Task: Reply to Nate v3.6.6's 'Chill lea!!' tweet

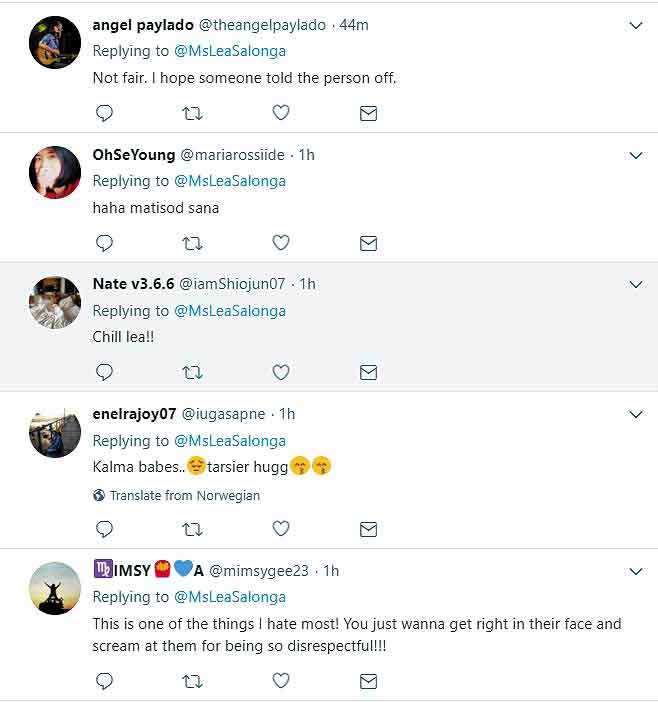Action: click(104, 372)
